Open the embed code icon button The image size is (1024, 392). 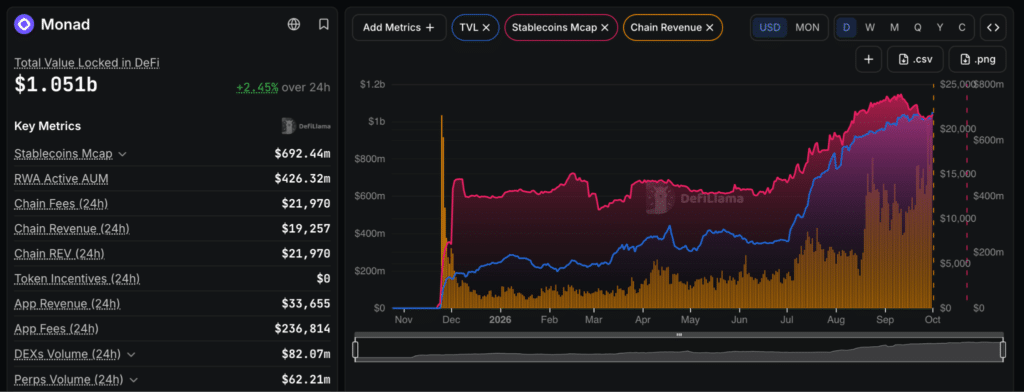point(993,27)
